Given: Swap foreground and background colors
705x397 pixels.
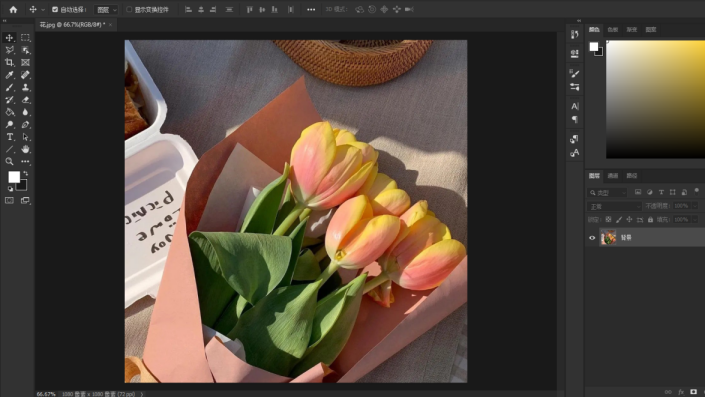Looking at the screenshot, I should [x=26, y=173].
